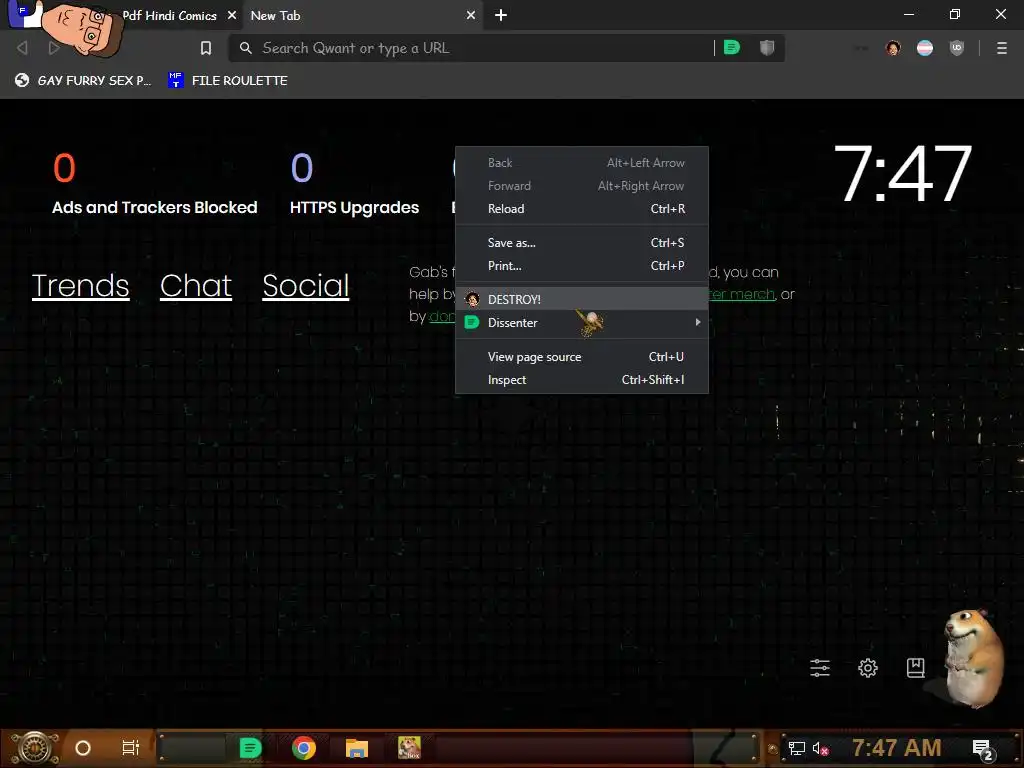Open the notification center icon
The width and height of the screenshot is (1024, 768).
[982, 749]
